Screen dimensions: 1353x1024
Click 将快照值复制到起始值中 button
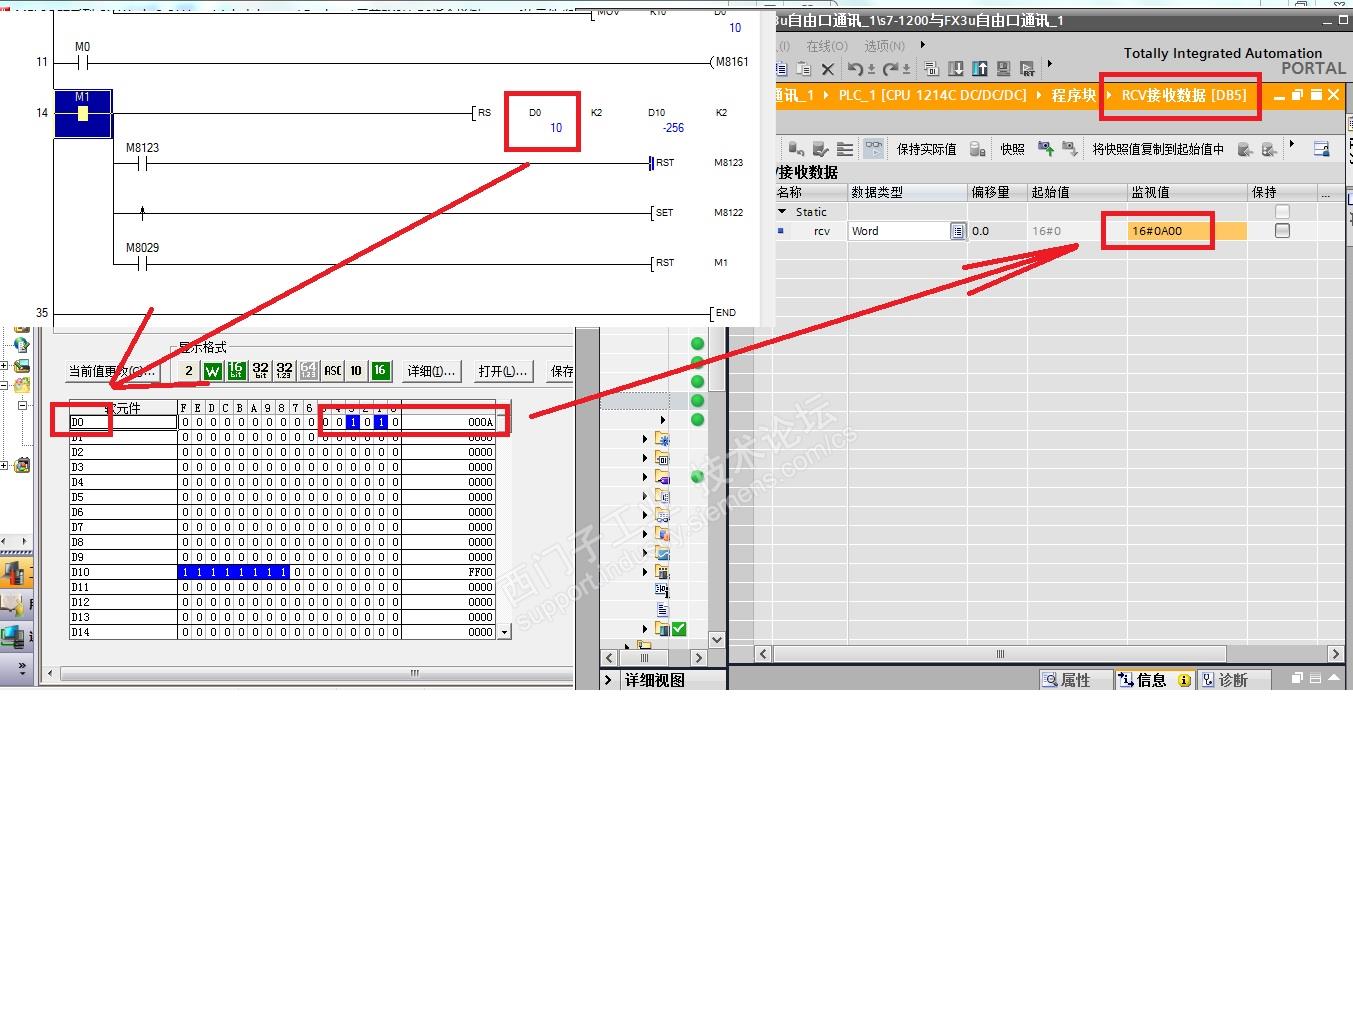[x=1158, y=149]
